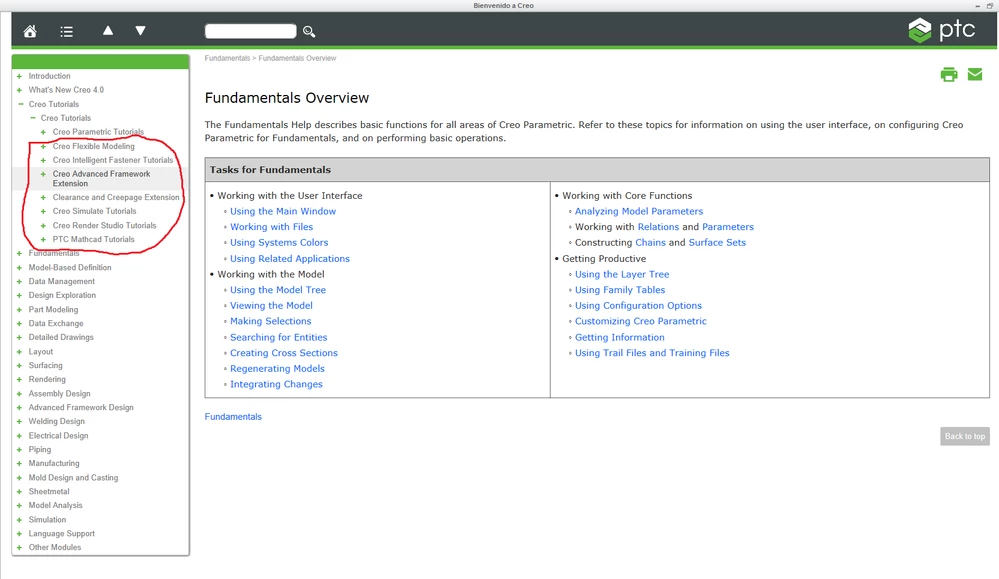
Task: Open Analyzing Model Parameters link
Action: click(x=639, y=211)
